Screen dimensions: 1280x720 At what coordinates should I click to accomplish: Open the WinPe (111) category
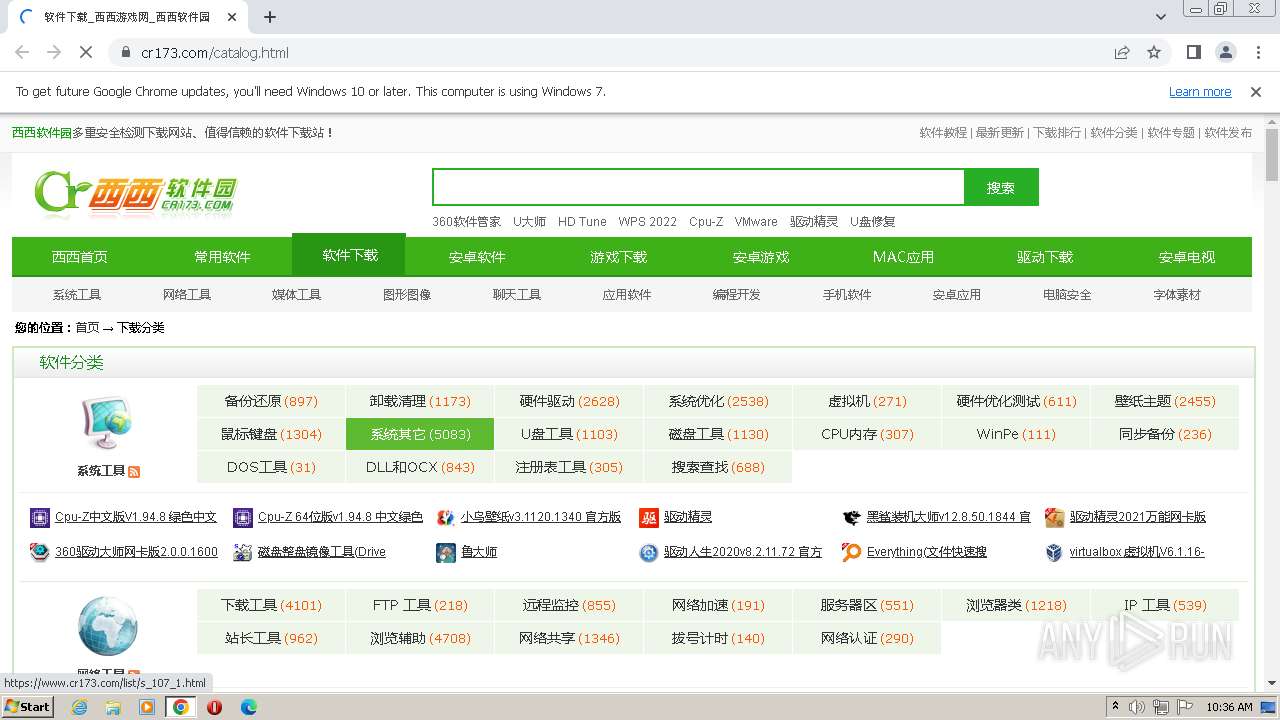pyautogui.click(x=1016, y=434)
